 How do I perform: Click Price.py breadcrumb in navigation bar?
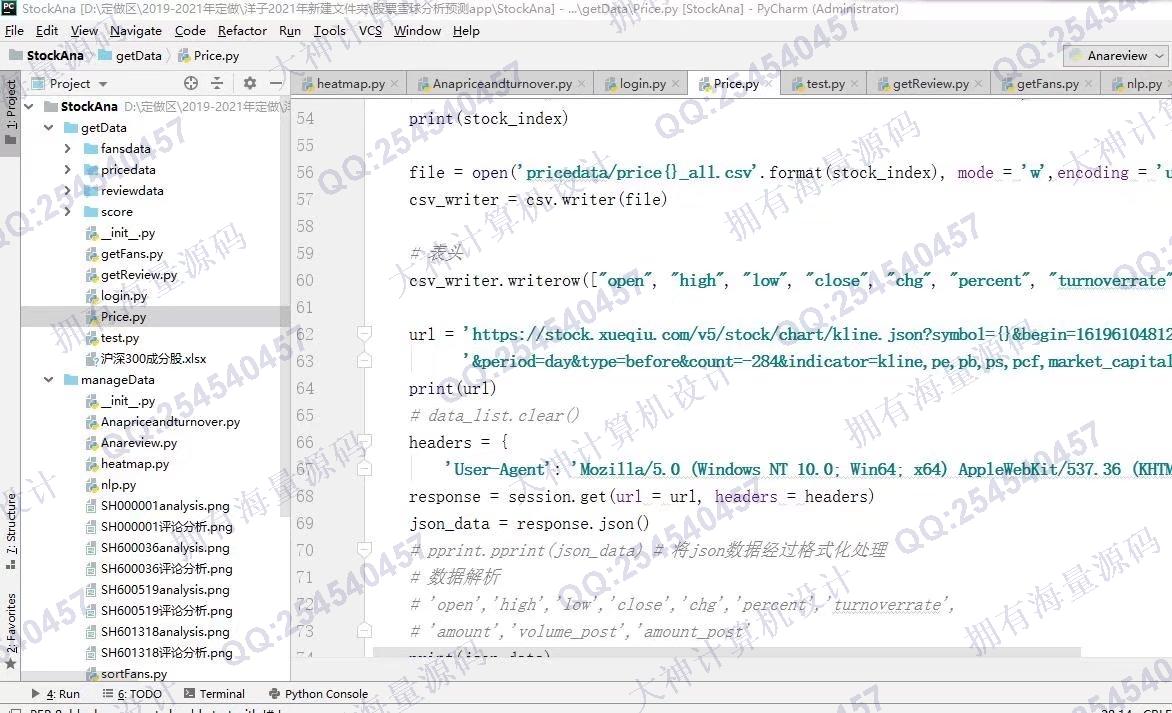tap(209, 55)
